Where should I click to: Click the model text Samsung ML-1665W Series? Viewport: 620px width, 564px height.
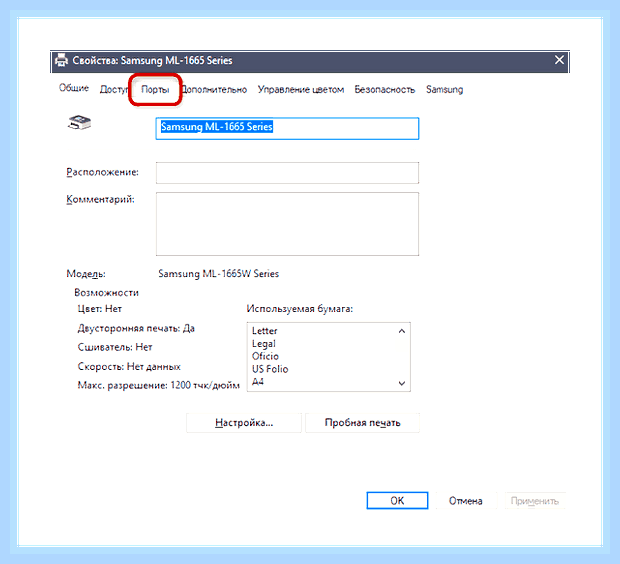click(219, 274)
